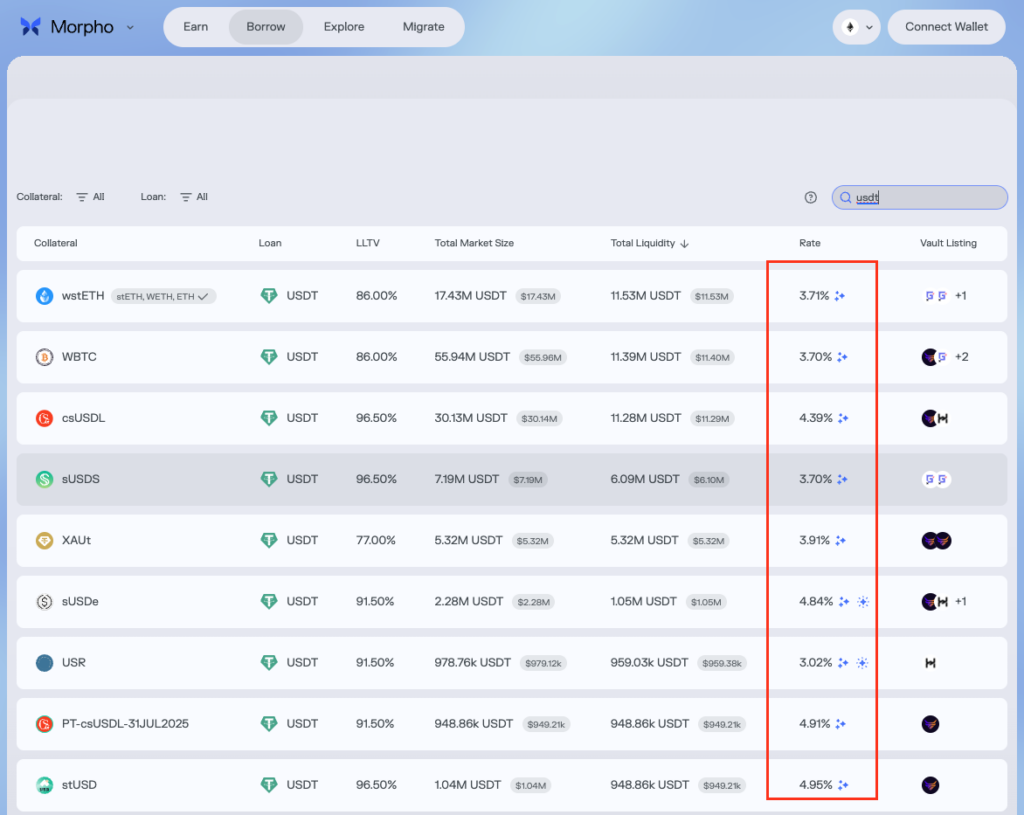1024x815 pixels.
Task: Click vault icons in the csUSDL row
Action: coord(935,418)
